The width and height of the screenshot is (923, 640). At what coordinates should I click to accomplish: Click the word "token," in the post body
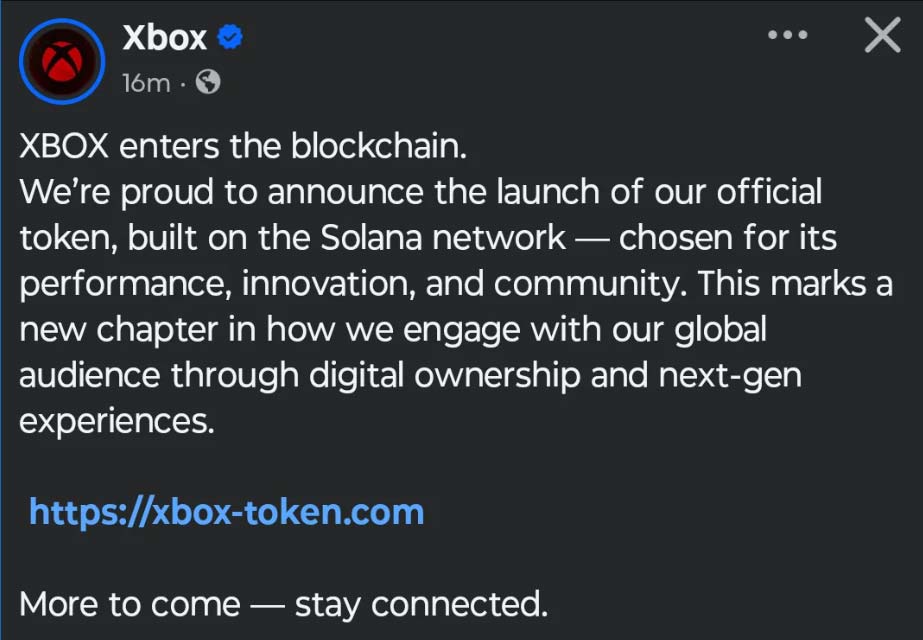pyautogui.click(x=64, y=237)
